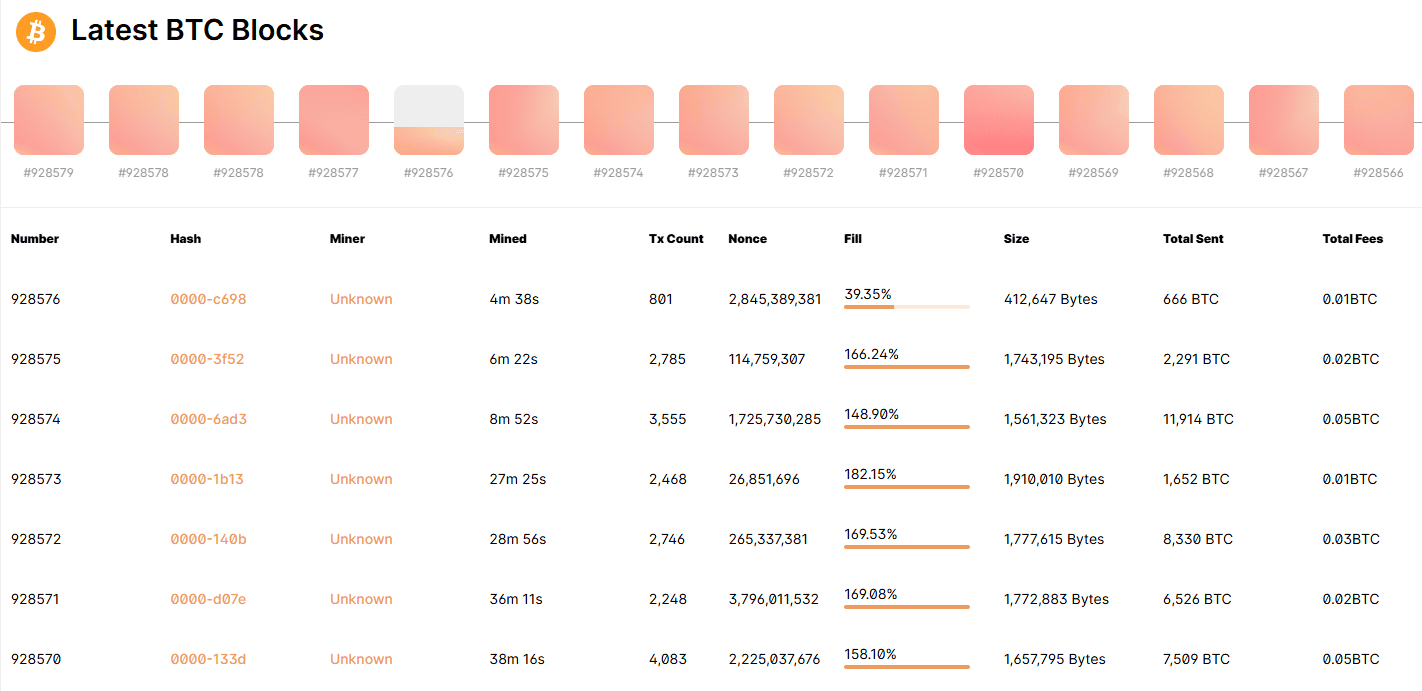Screen dimensions: 1422x691
Task: Select the partially filled block #928576 tile
Action: click(x=428, y=120)
